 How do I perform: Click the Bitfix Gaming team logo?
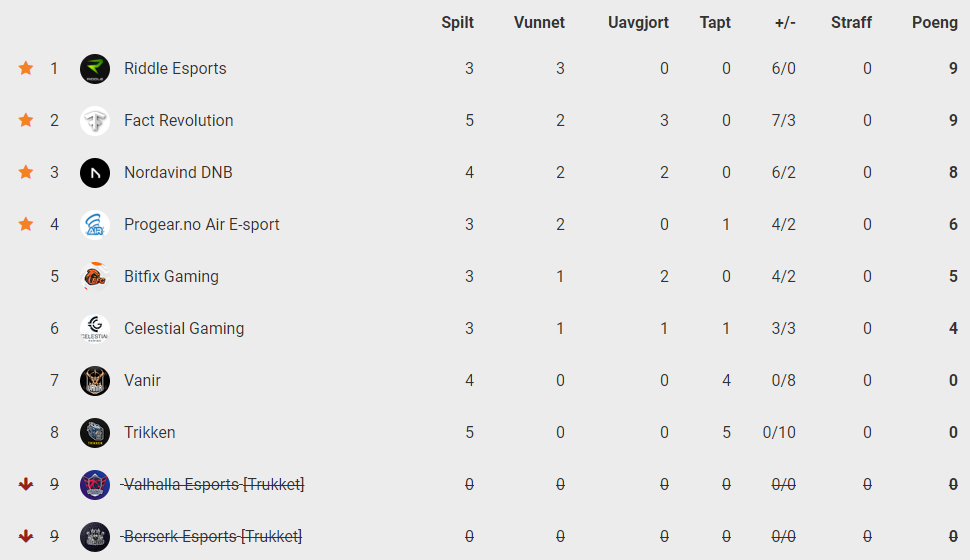(95, 277)
